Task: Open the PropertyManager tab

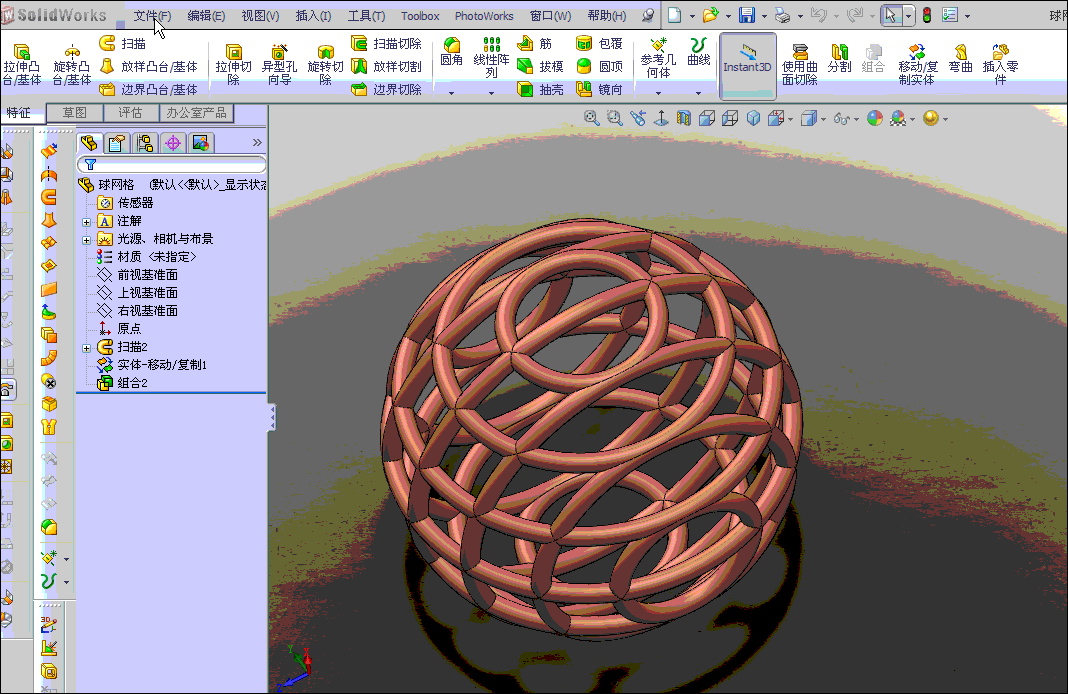Action: 116,143
